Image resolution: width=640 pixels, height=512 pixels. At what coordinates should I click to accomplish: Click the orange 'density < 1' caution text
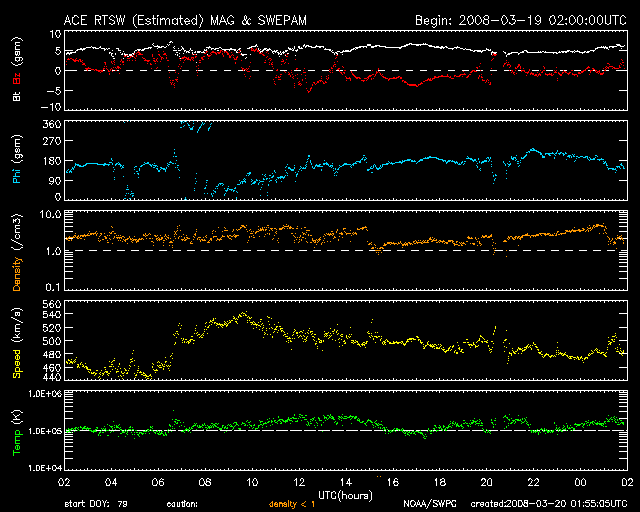tap(292, 505)
